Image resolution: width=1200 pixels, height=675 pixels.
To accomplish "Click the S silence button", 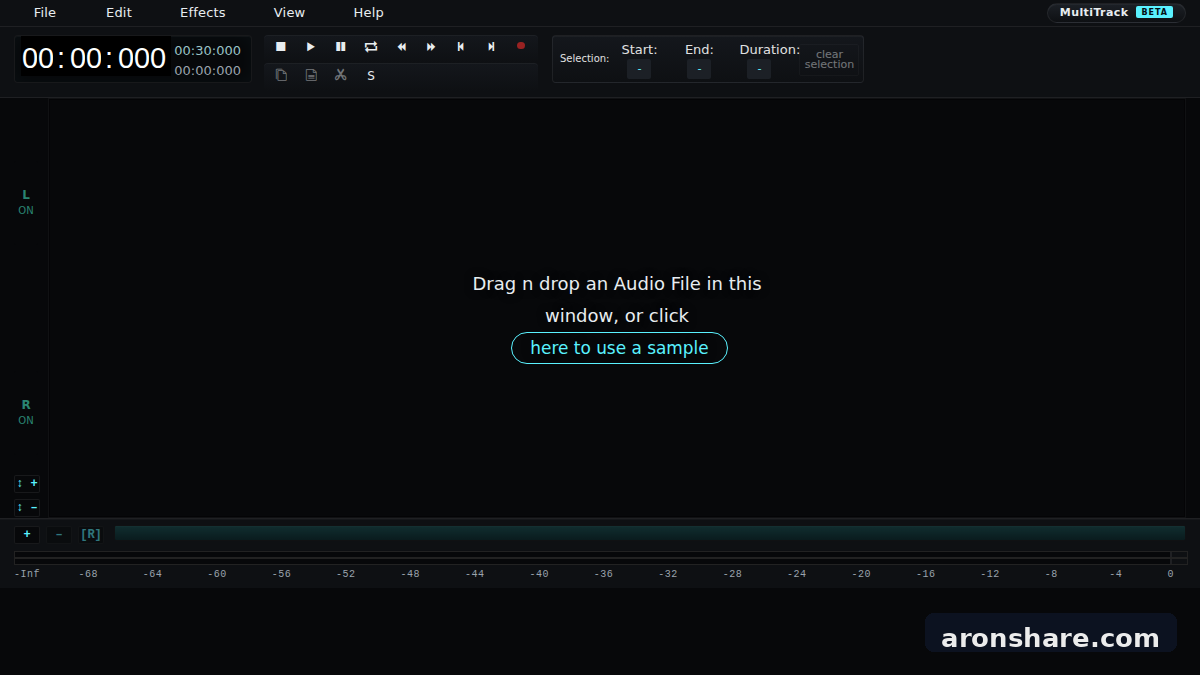I will 371,75.
